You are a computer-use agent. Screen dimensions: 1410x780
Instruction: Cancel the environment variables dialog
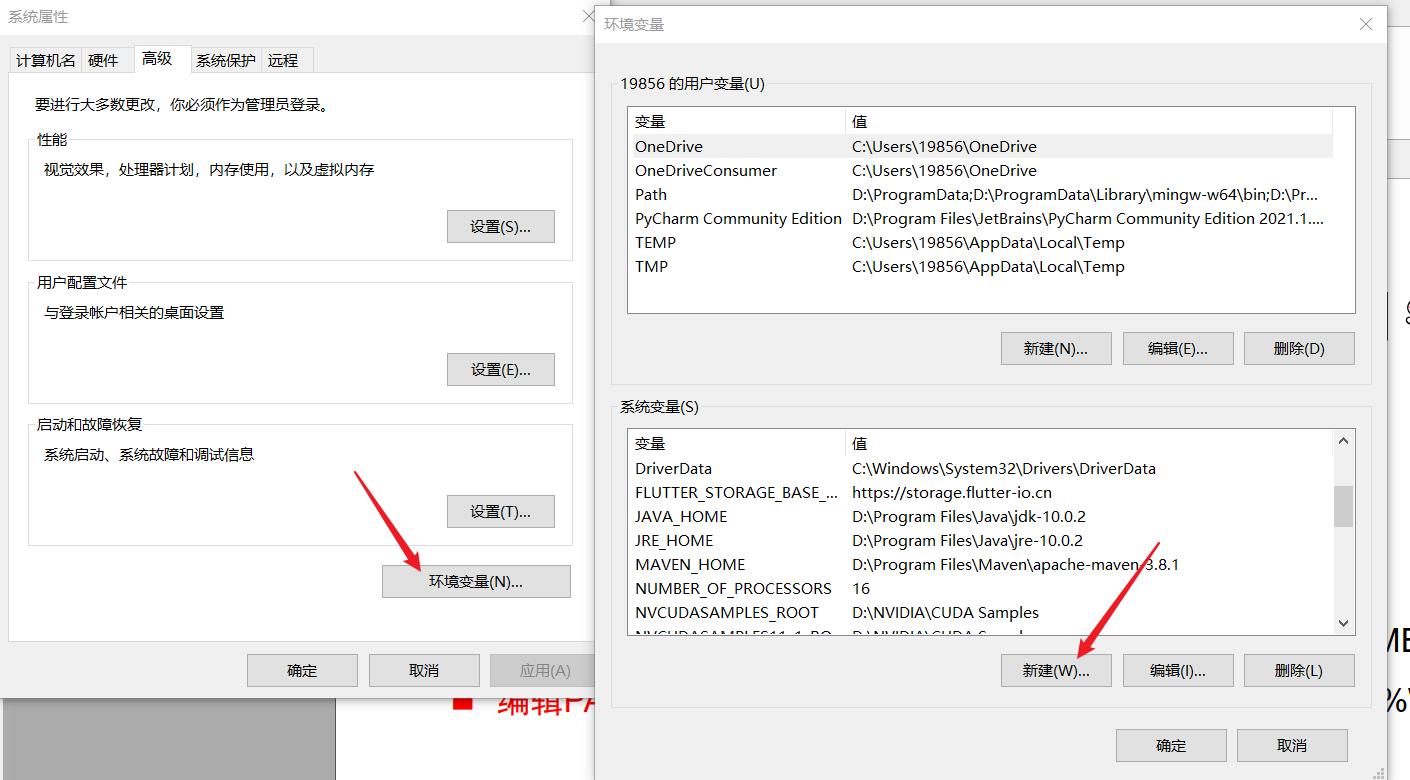pyautogui.click(x=1293, y=745)
